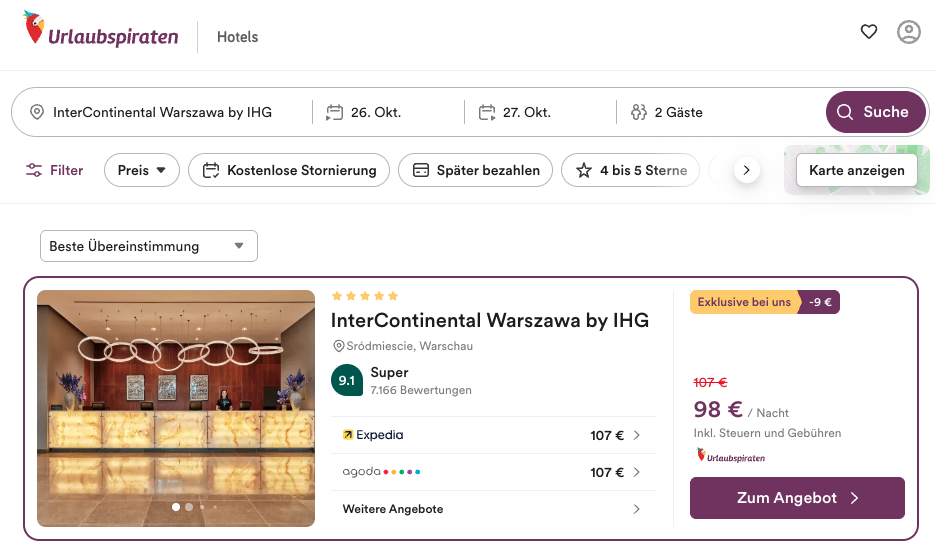The width and height of the screenshot is (935, 557).
Task: Click the Suche search button
Action: 875,112
